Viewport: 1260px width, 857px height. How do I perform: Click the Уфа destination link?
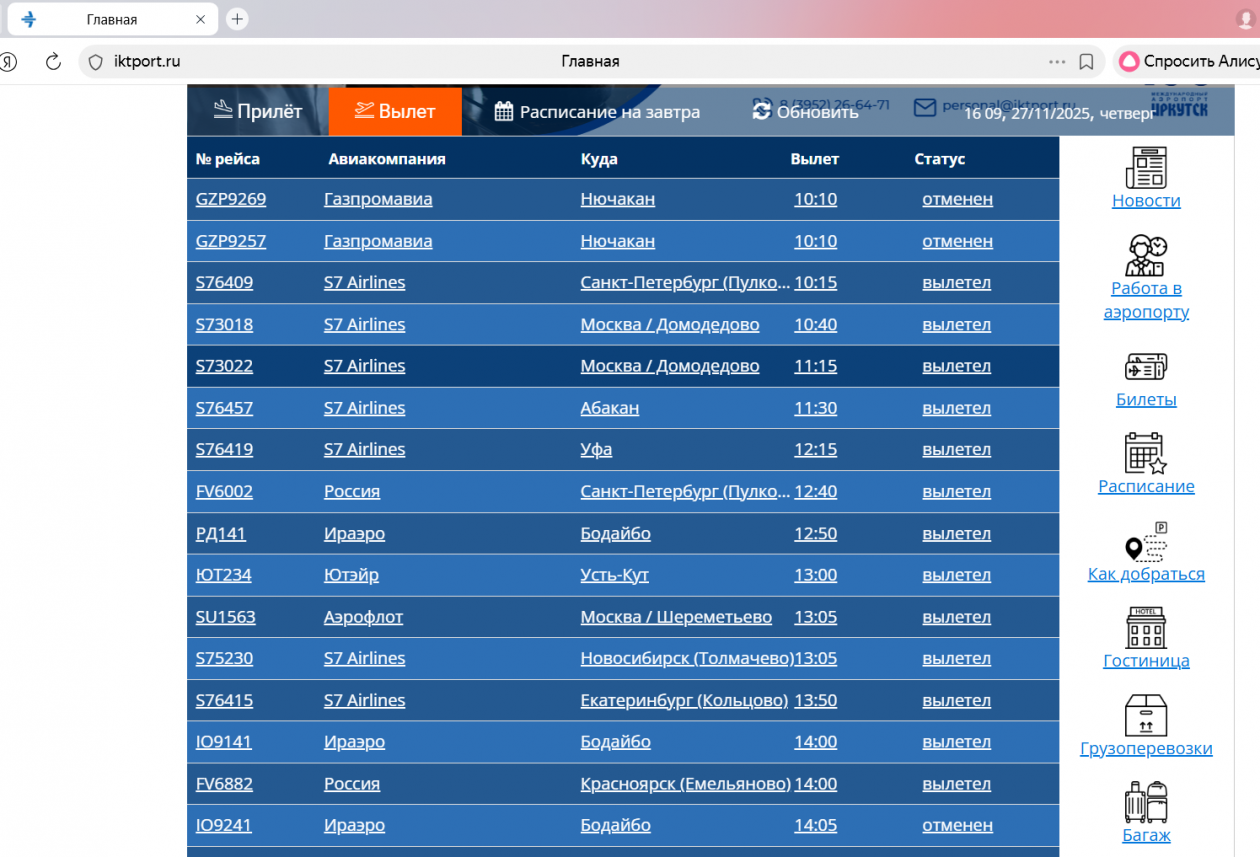[x=596, y=450]
